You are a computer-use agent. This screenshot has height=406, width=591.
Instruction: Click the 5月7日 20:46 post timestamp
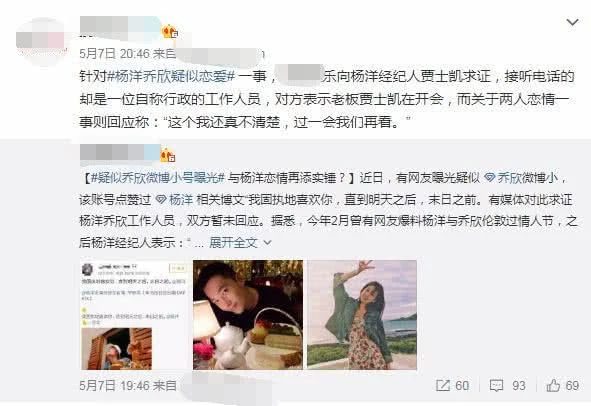point(115,54)
